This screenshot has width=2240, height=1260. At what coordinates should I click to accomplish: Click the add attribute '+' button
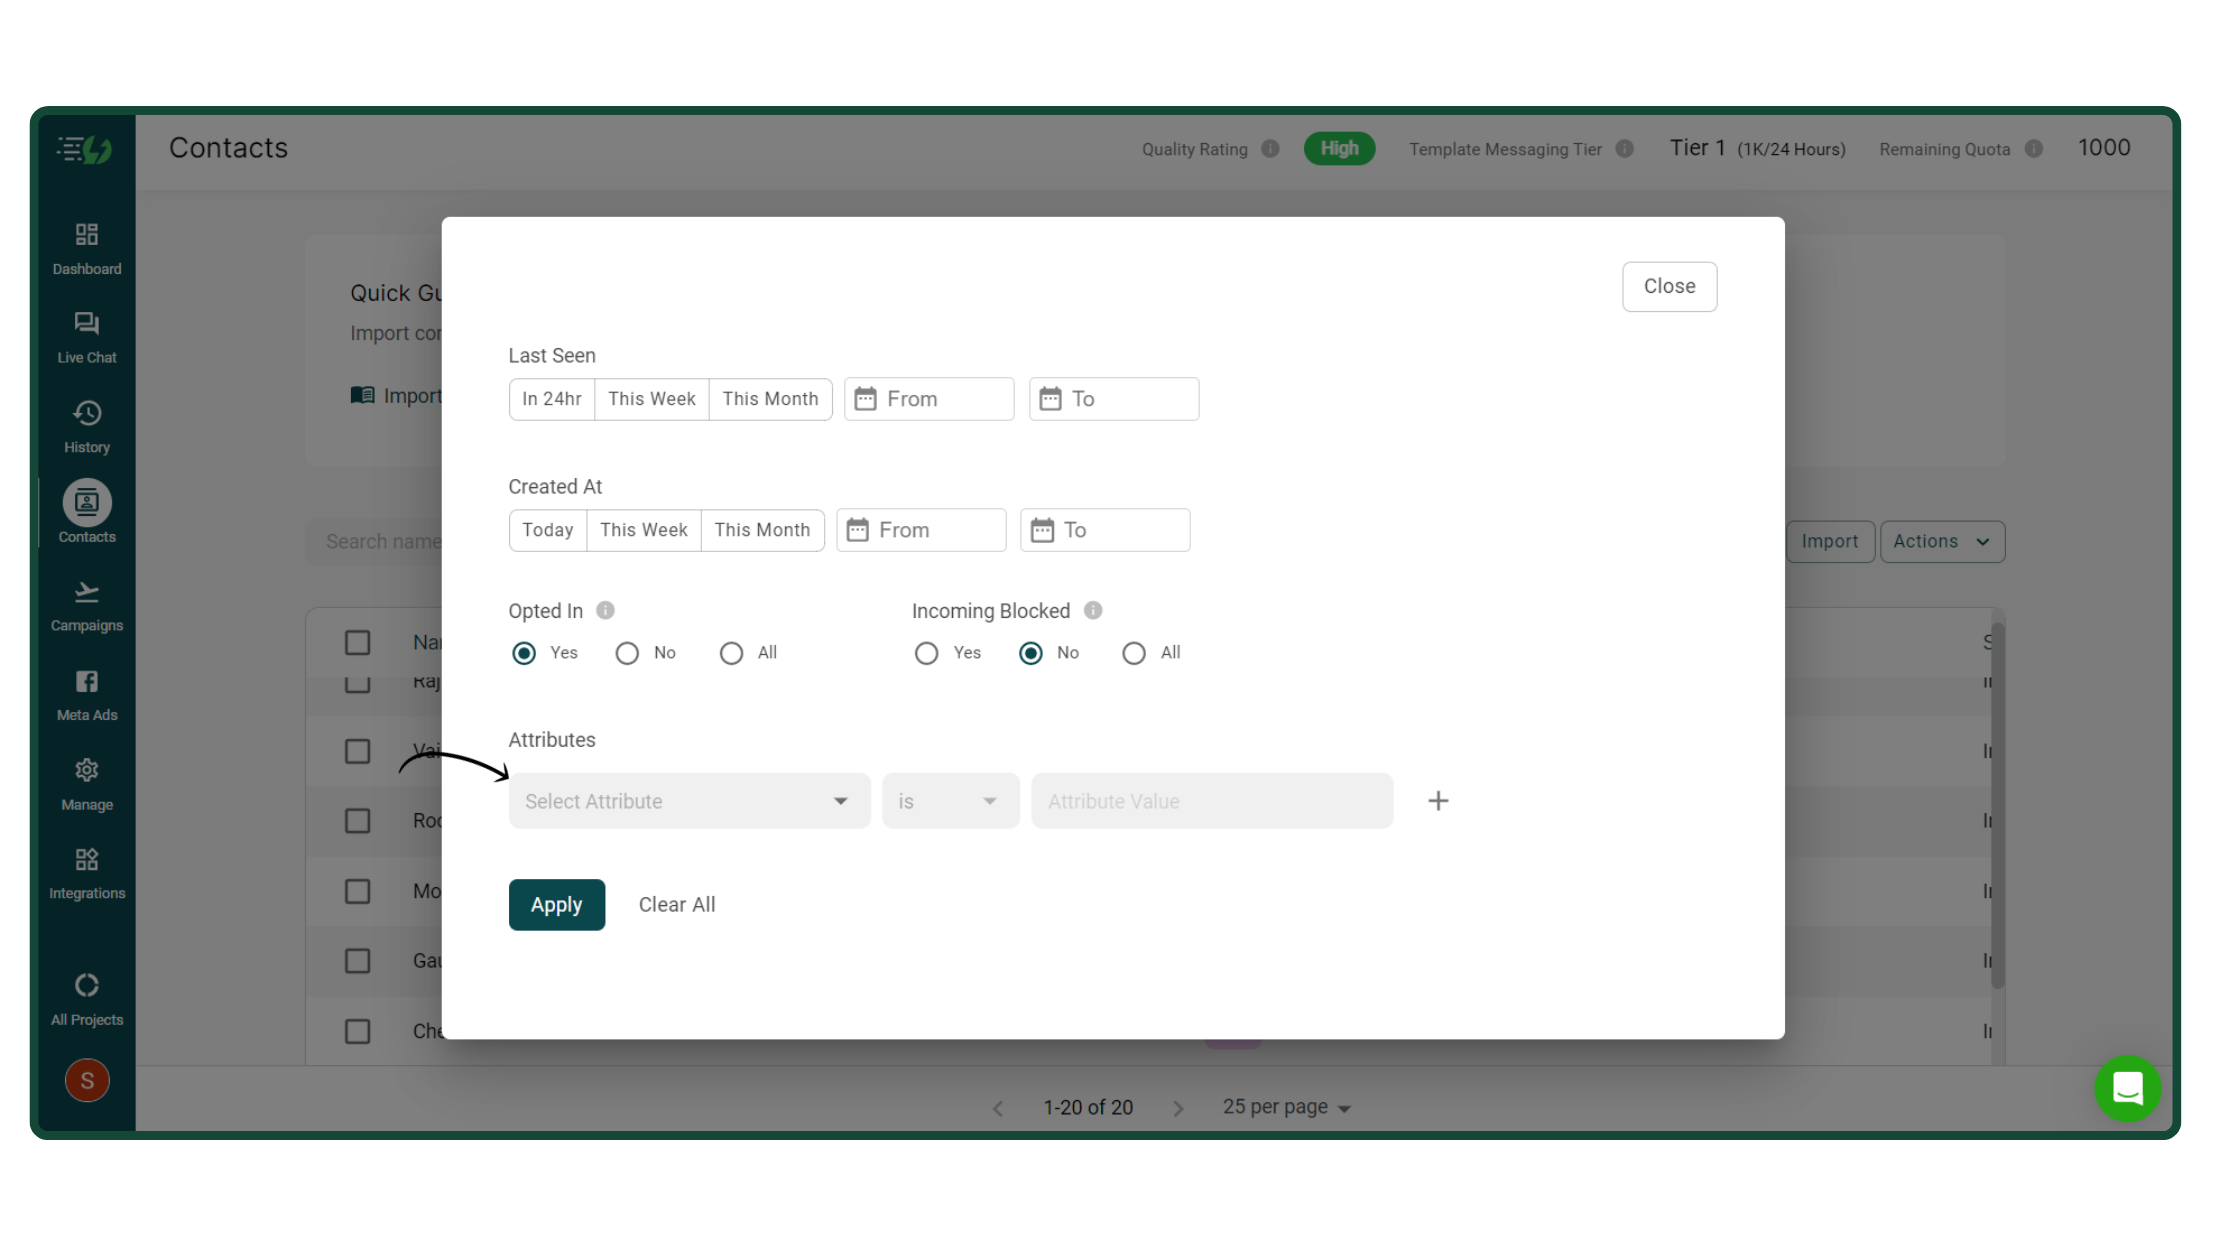click(1437, 800)
